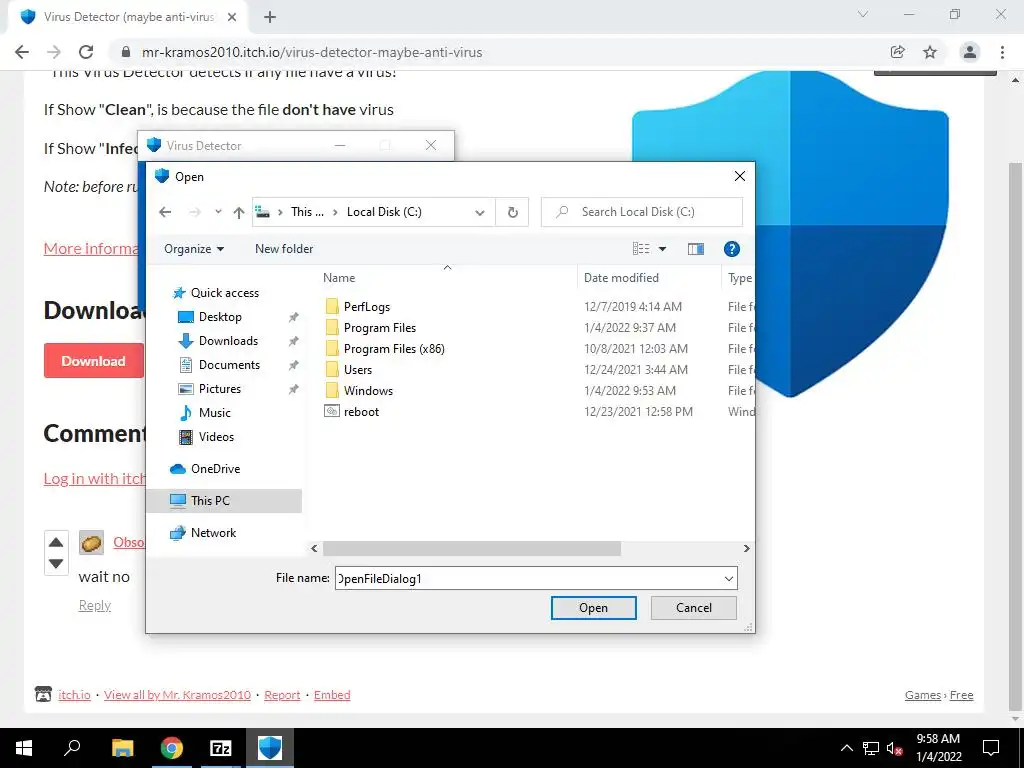1024x768 pixels.
Task: Open 7-Zip from the taskbar
Action: [221, 748]
